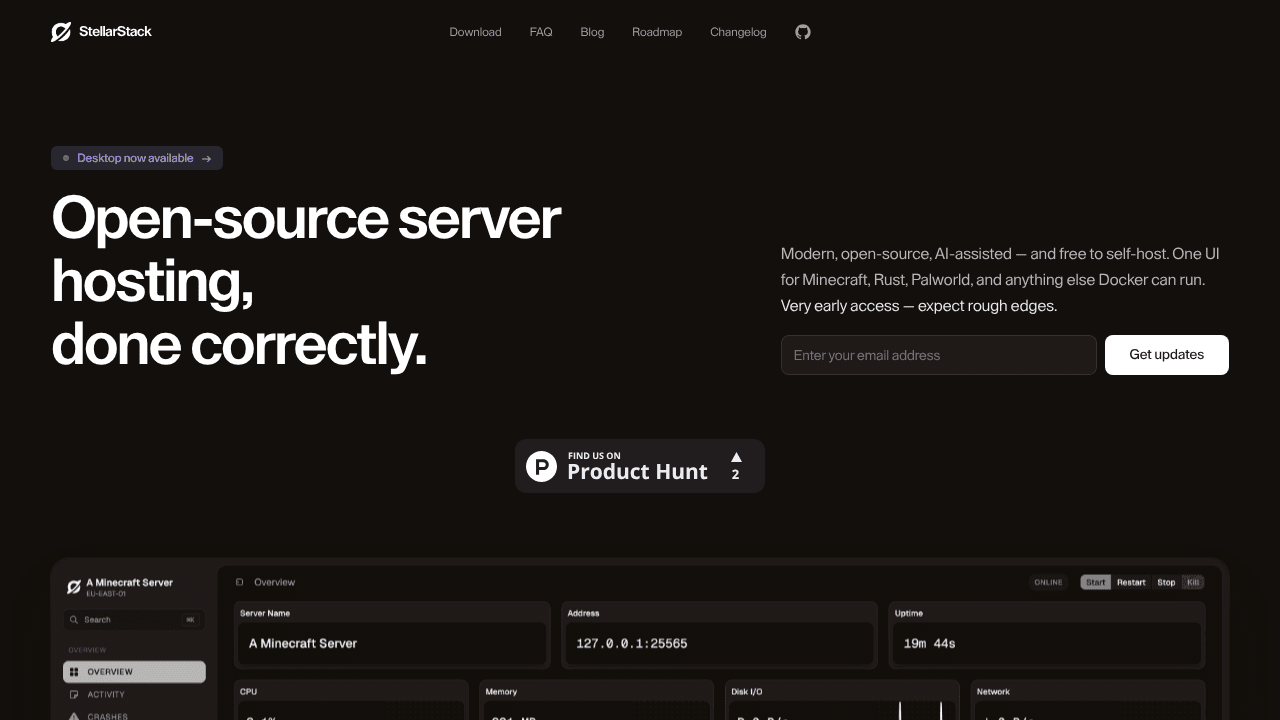This screenshot has width=1280, height=720.
Task: Open the Blog link
Action: tap(592, 32)
